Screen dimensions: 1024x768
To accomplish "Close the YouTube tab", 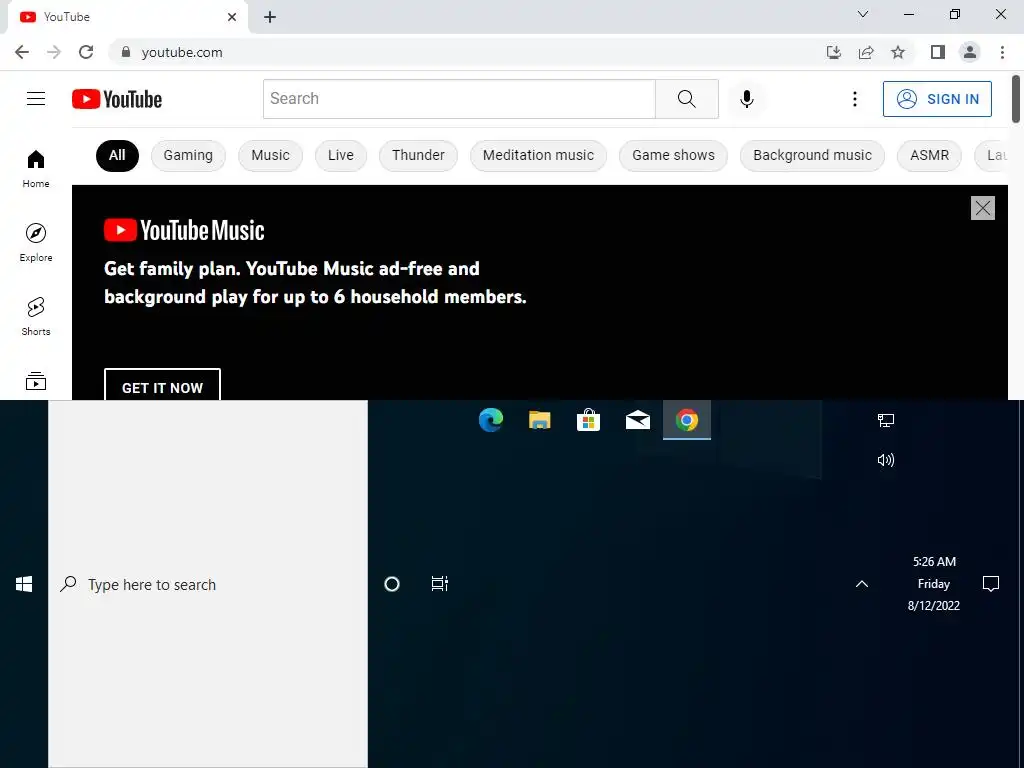I will click(x=232, y=17).
